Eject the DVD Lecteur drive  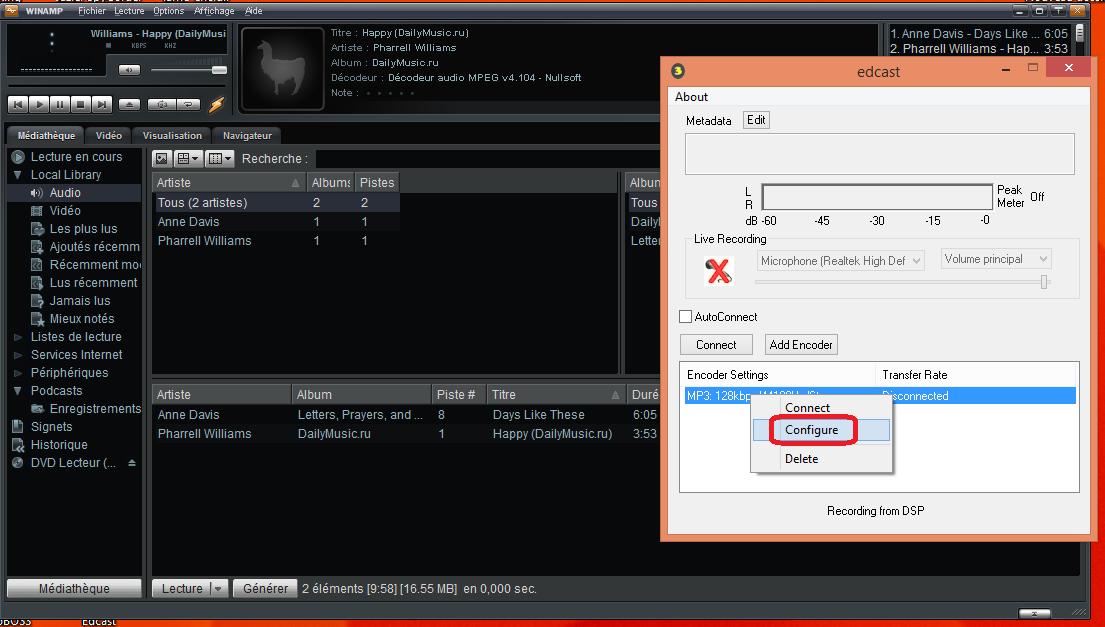click(132, 463)
